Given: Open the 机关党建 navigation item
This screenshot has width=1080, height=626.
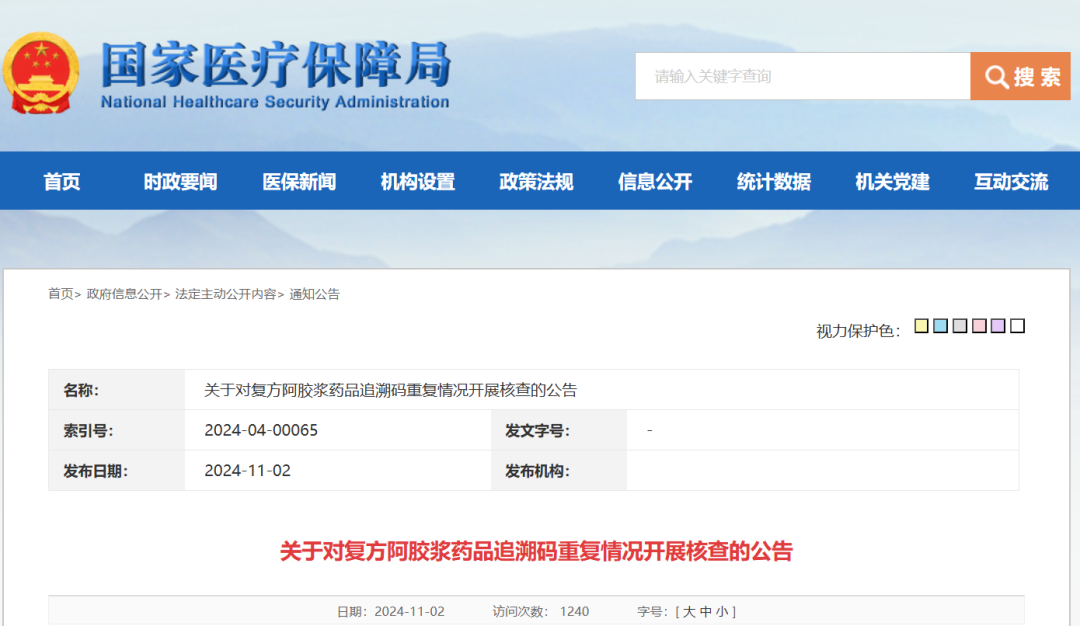Looking at the screenshot, I should tap(892, 182).
